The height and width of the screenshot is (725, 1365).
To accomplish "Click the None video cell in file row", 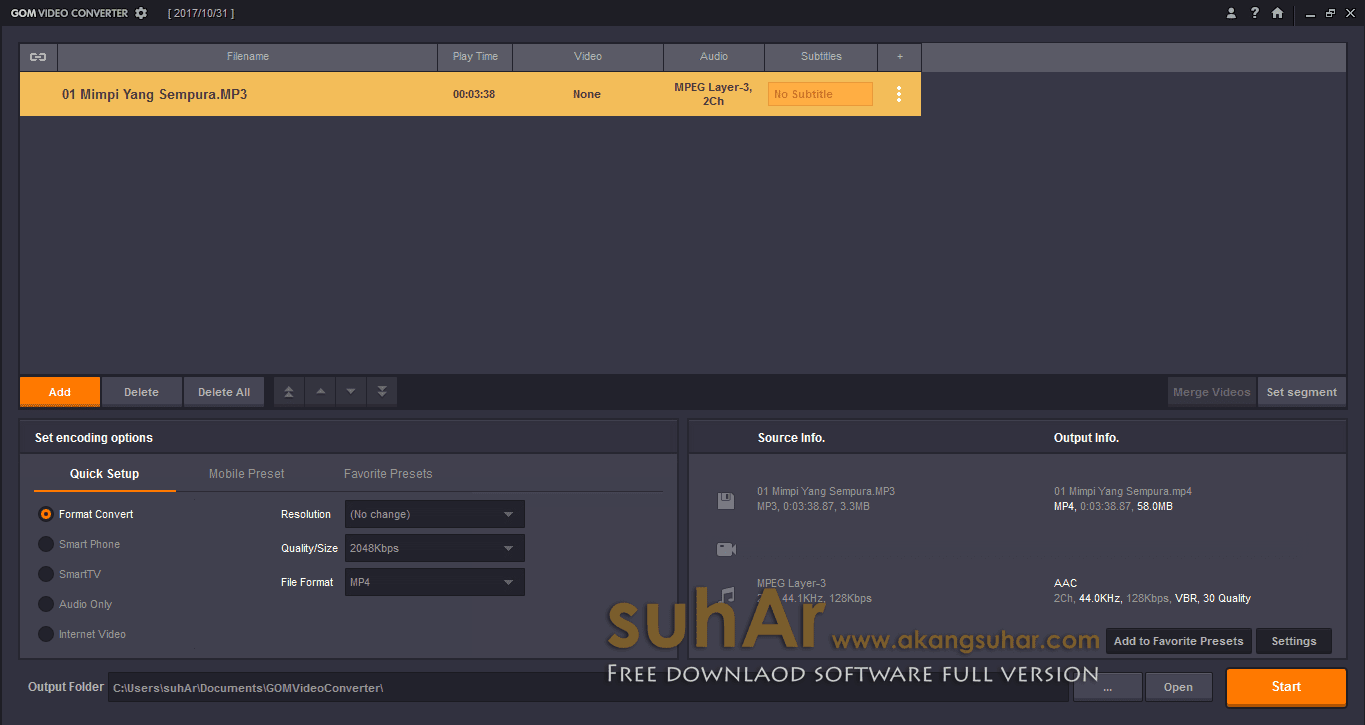I will 587,94.
